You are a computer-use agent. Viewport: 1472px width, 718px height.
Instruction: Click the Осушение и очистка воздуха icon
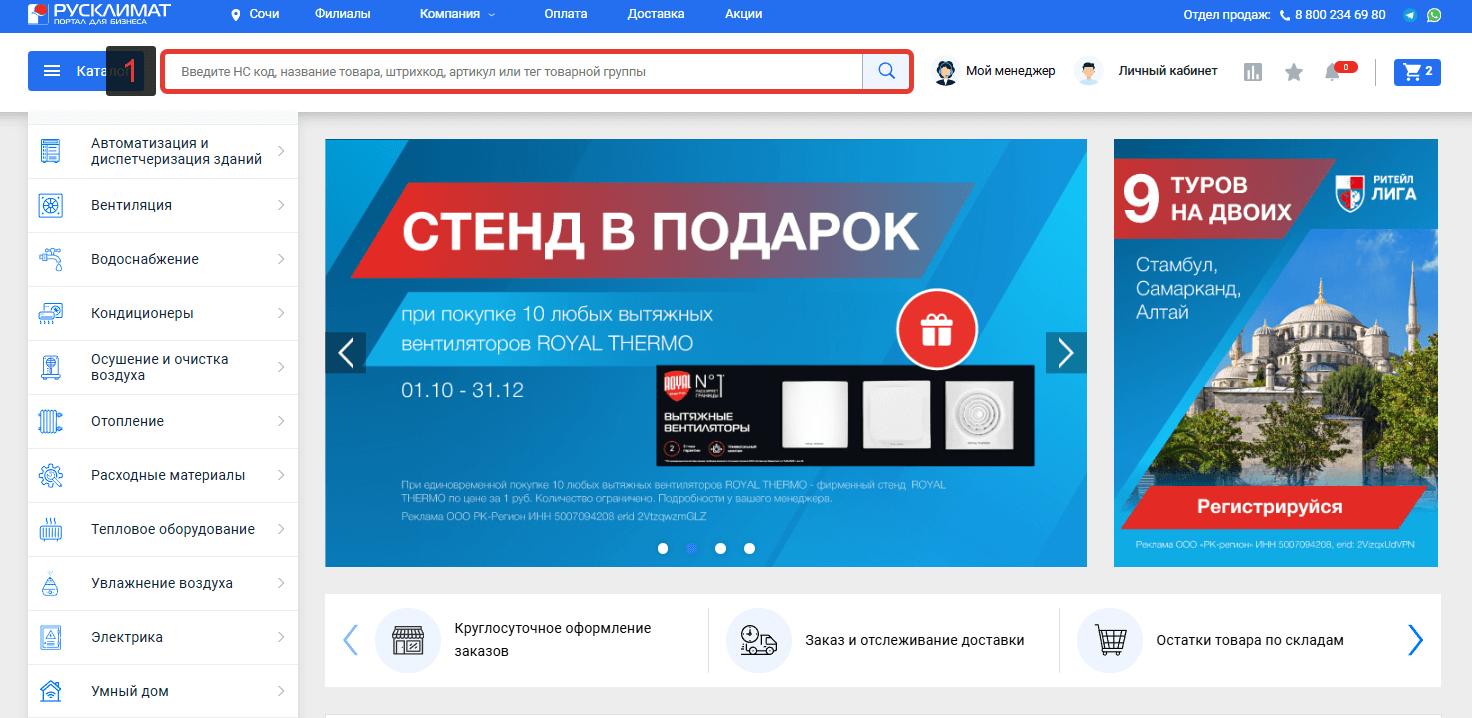(x=50, y=367)
